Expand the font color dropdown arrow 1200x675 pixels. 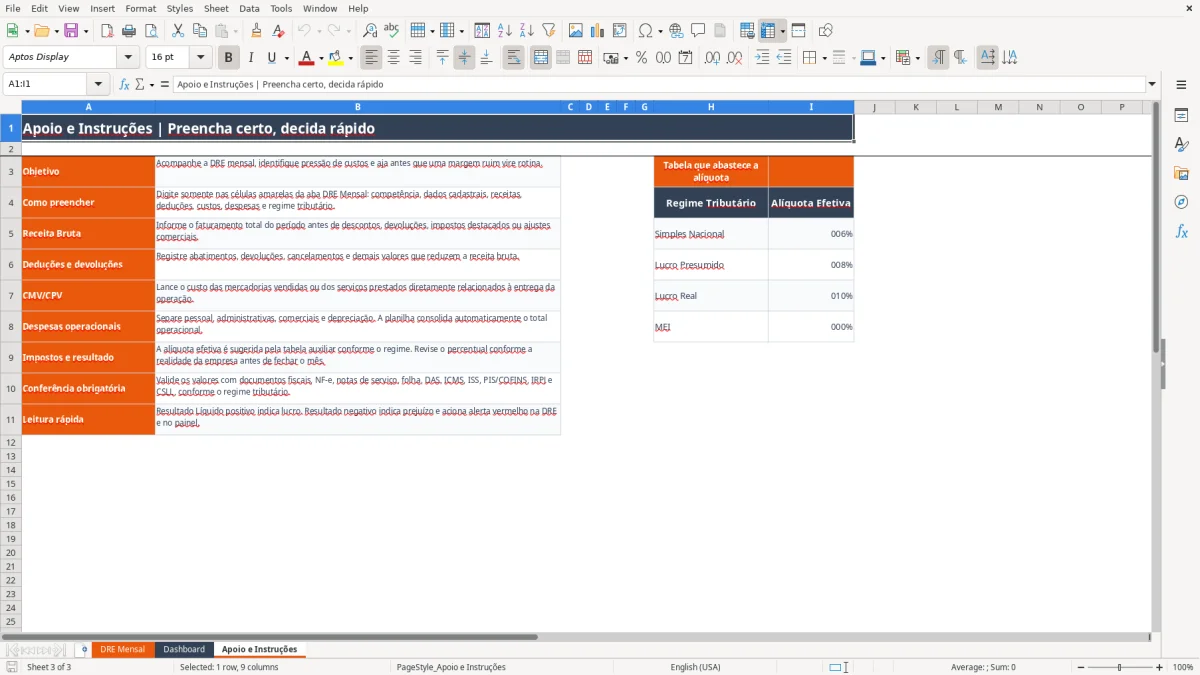click(321, 58)
